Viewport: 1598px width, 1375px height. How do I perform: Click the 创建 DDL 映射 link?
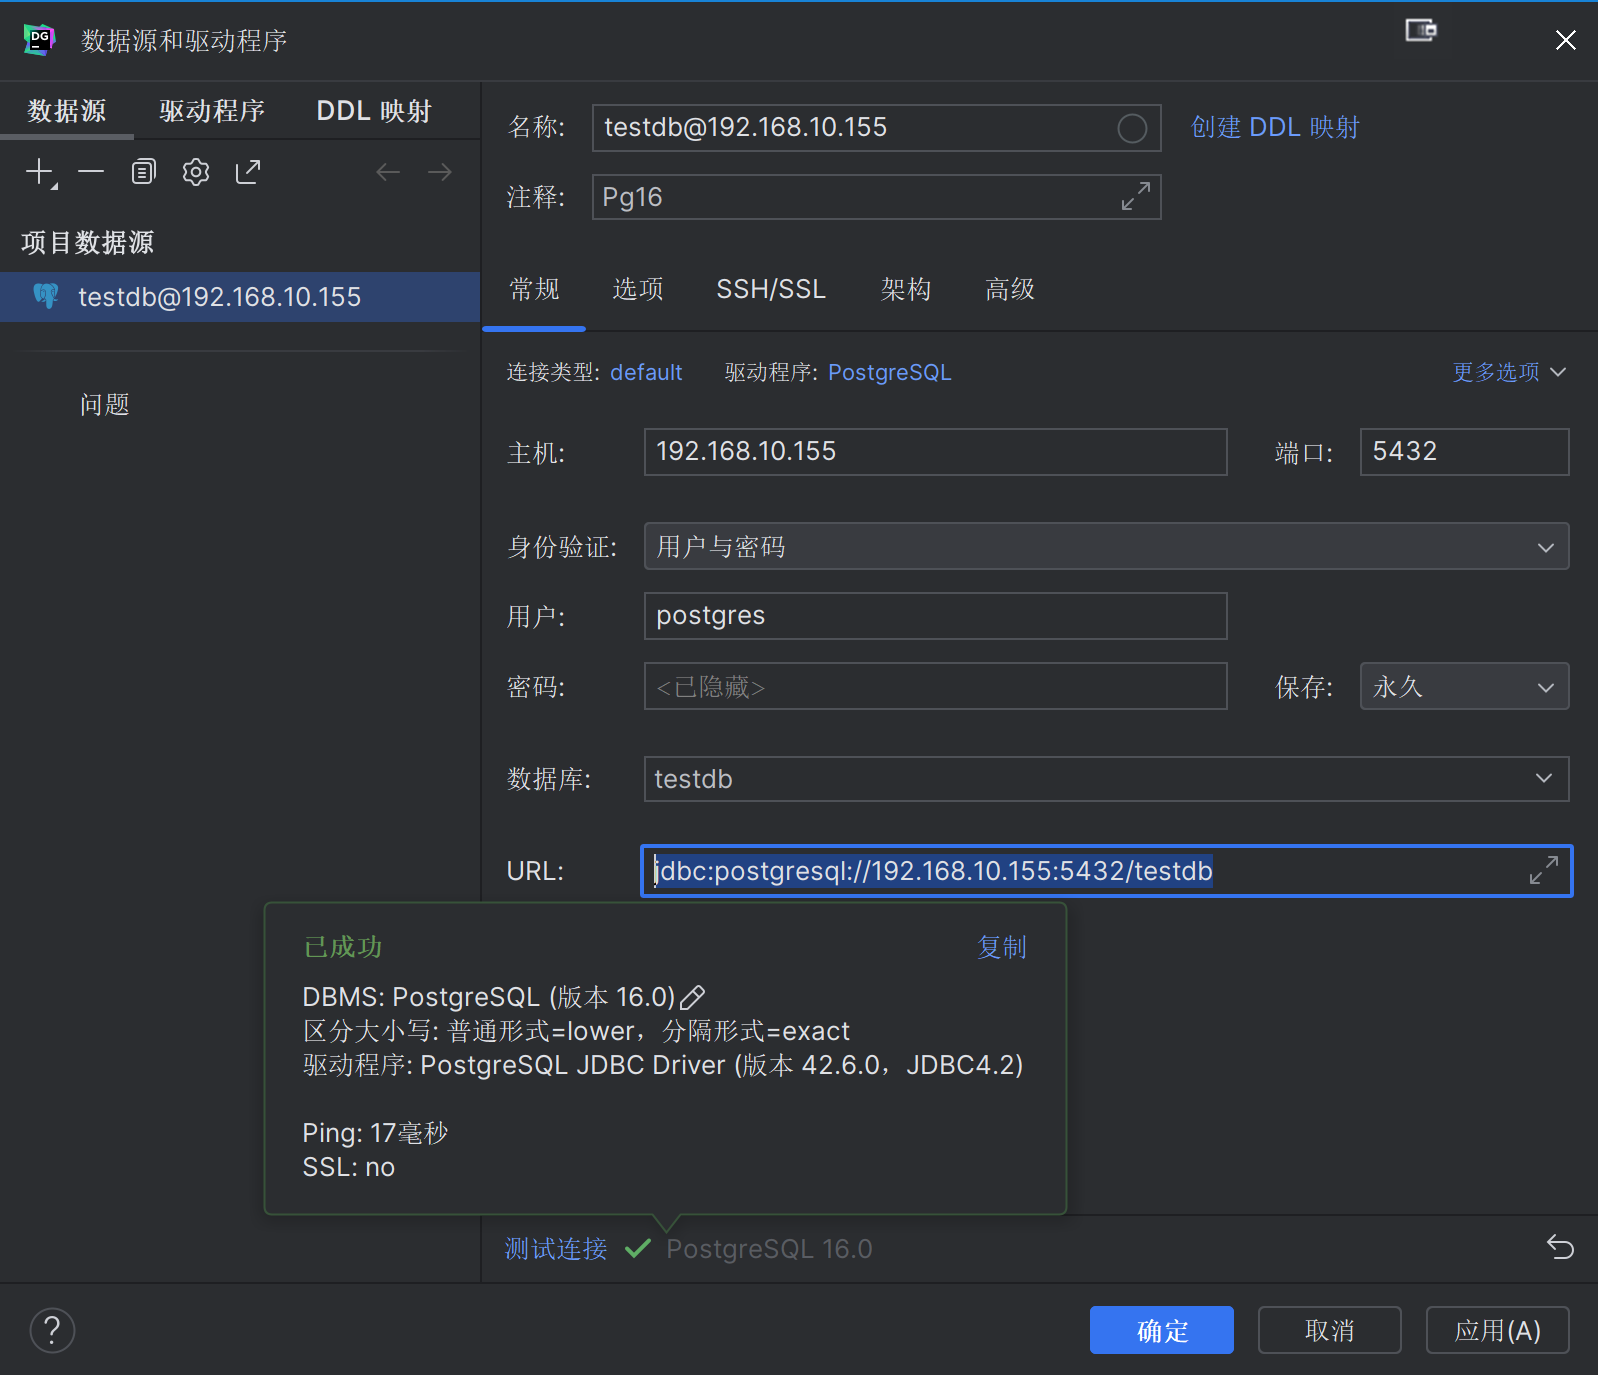1275,127
